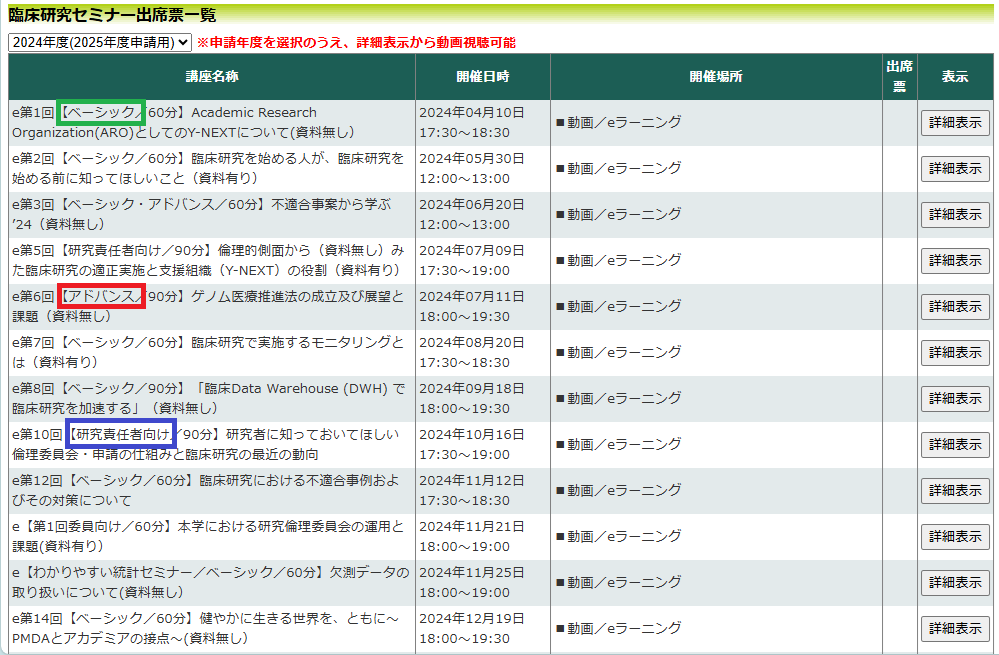The width and height of the screenshot is (999, 655).
Task: Click 詳細表示 for e第10回 倫理委員会 seminar
Action: point(955,444)
